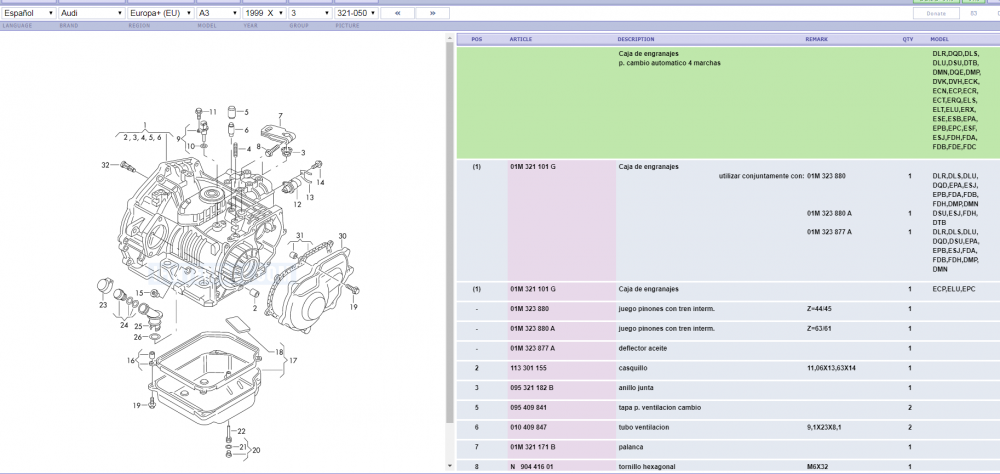Click model codes ECP,ELU,EPC cell
This screenshot has width=1000, height=474.
coord(953,289)
